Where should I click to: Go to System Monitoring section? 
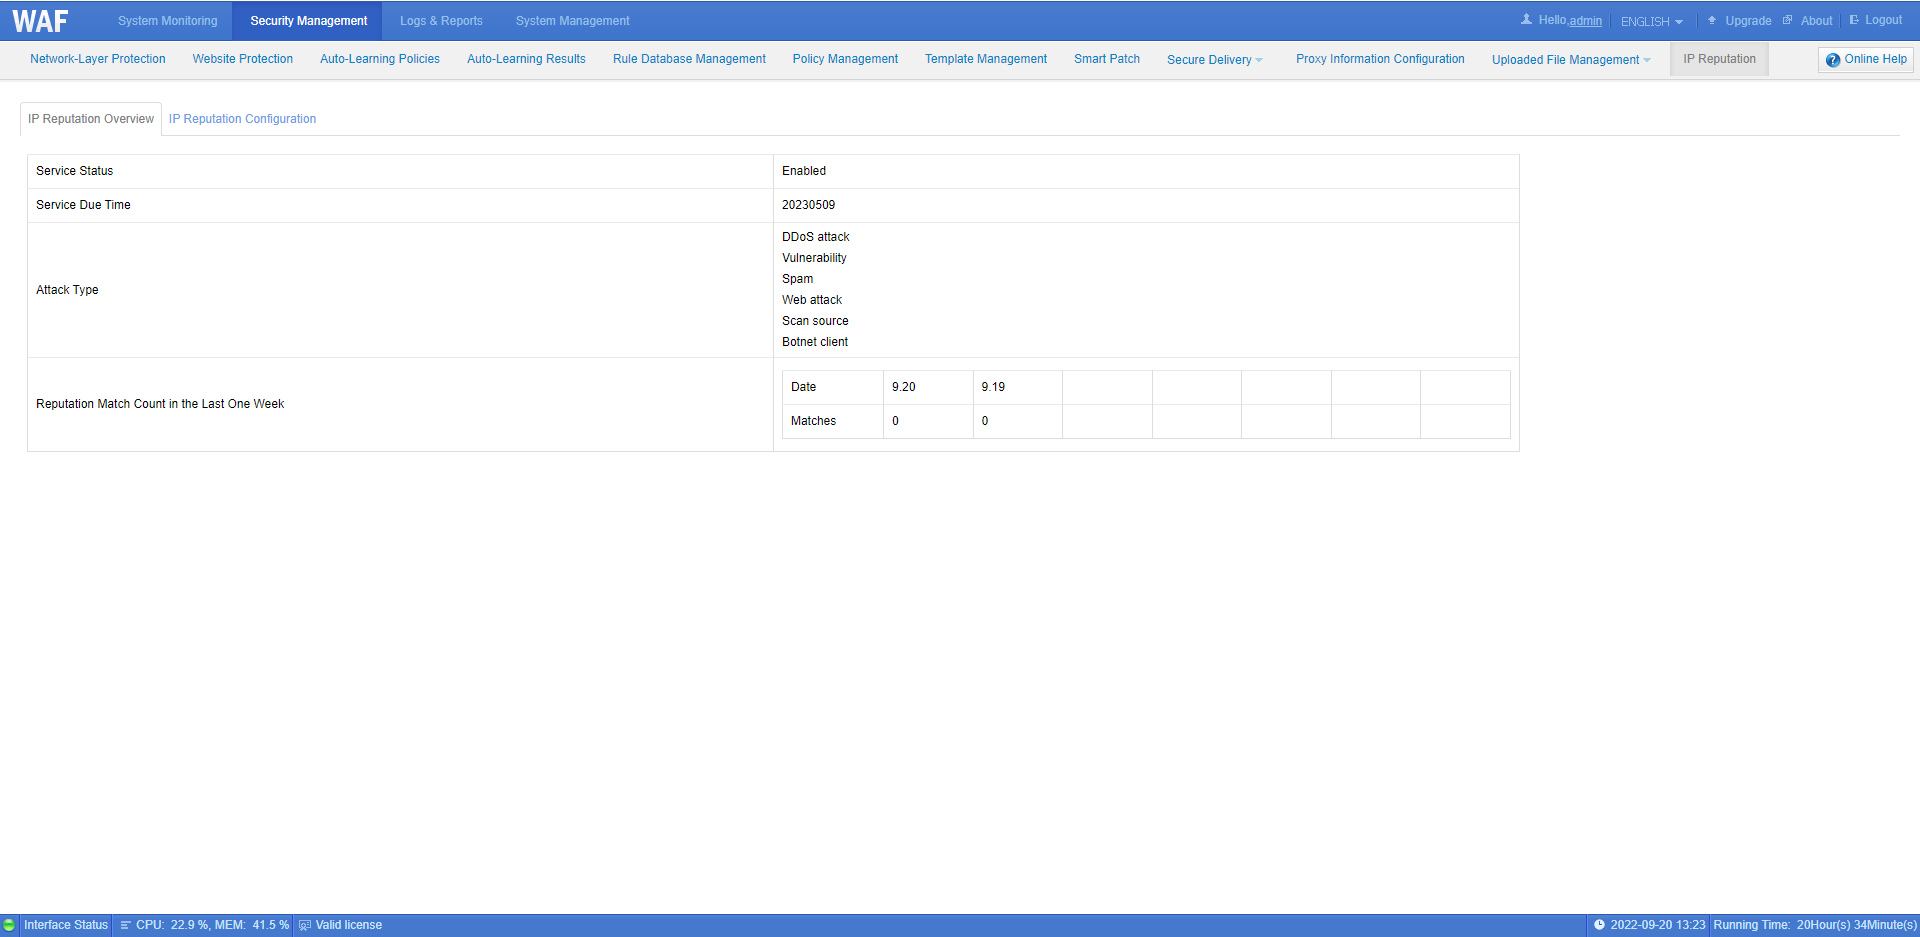[x=167, y=21]
